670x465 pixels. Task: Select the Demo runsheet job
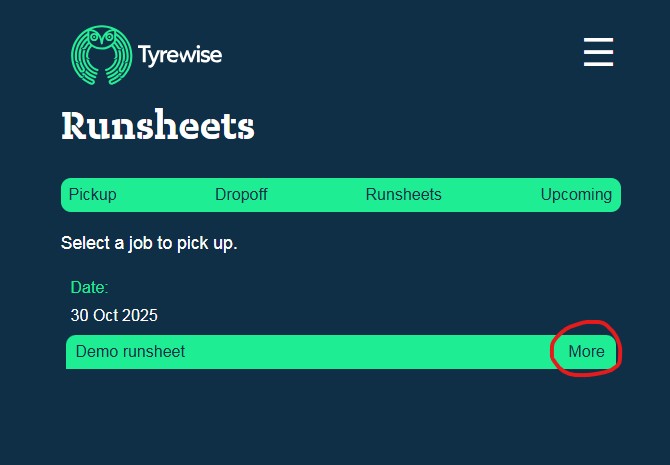131,352
